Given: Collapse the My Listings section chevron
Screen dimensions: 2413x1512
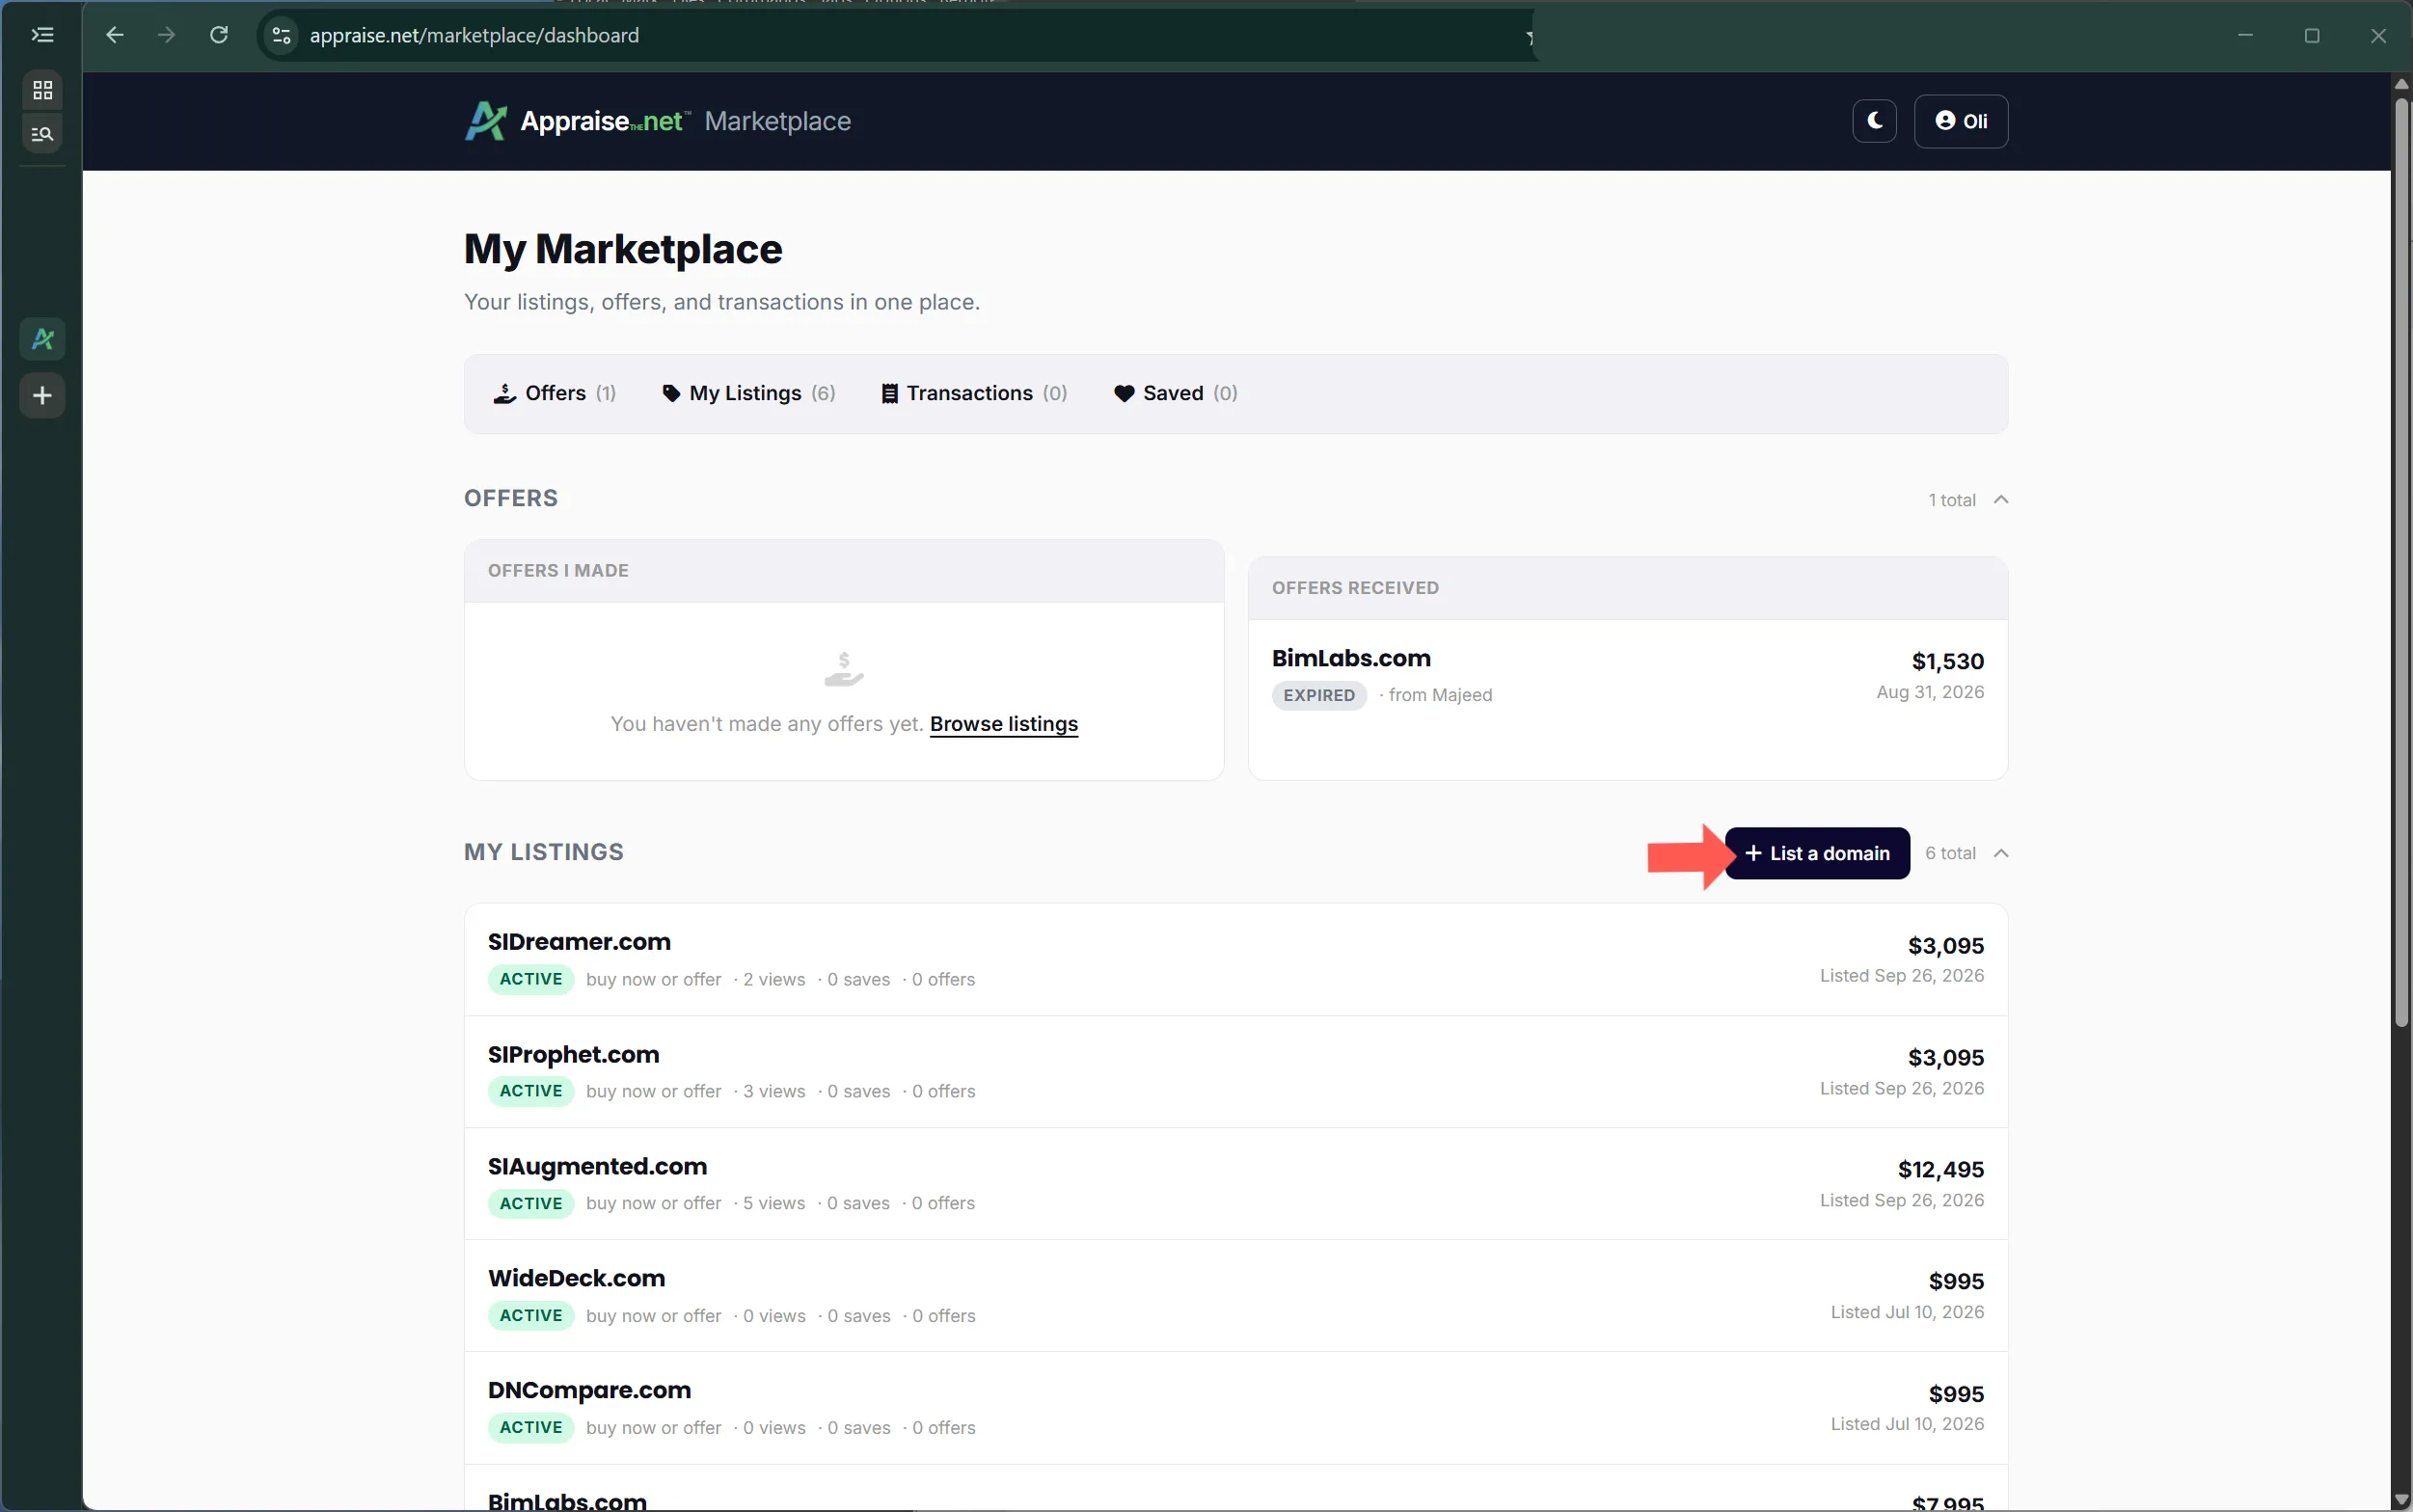Looking at the screenshot, I should pyautogui.click(x=2000, y=853).
